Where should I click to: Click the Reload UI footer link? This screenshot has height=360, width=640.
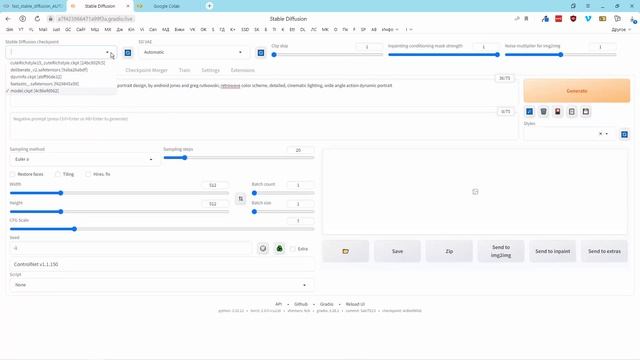(355, 304)
